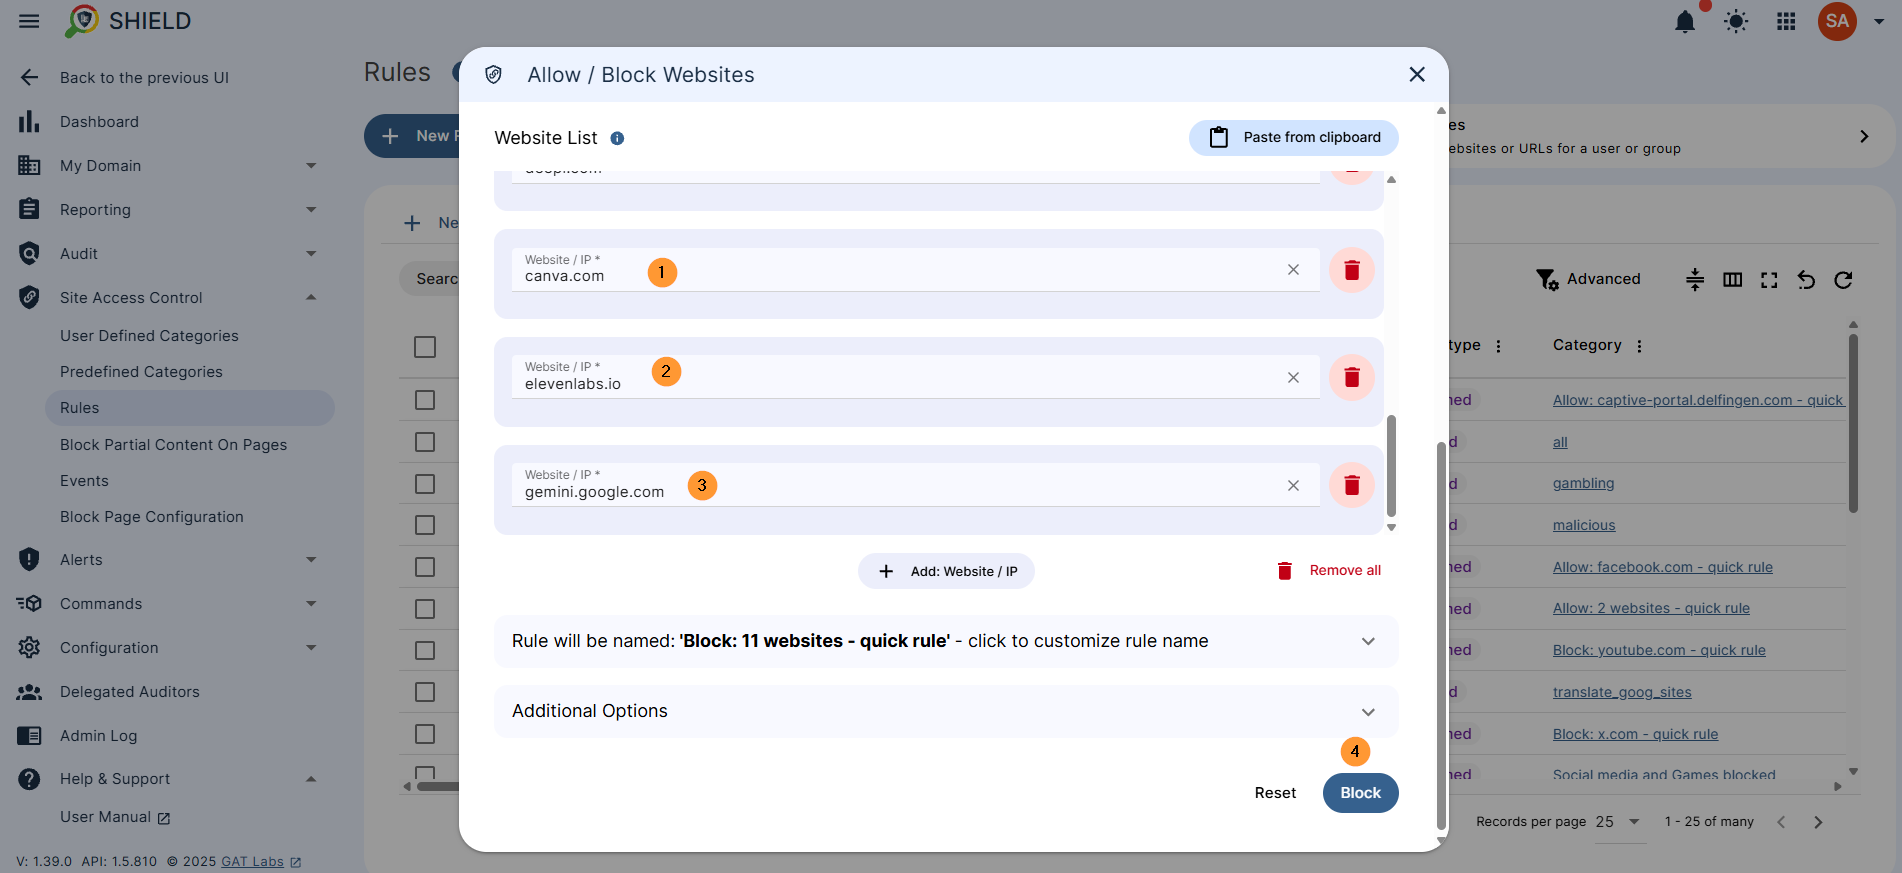Check the gambling rule row checkbox

click(x=425, y=484)
